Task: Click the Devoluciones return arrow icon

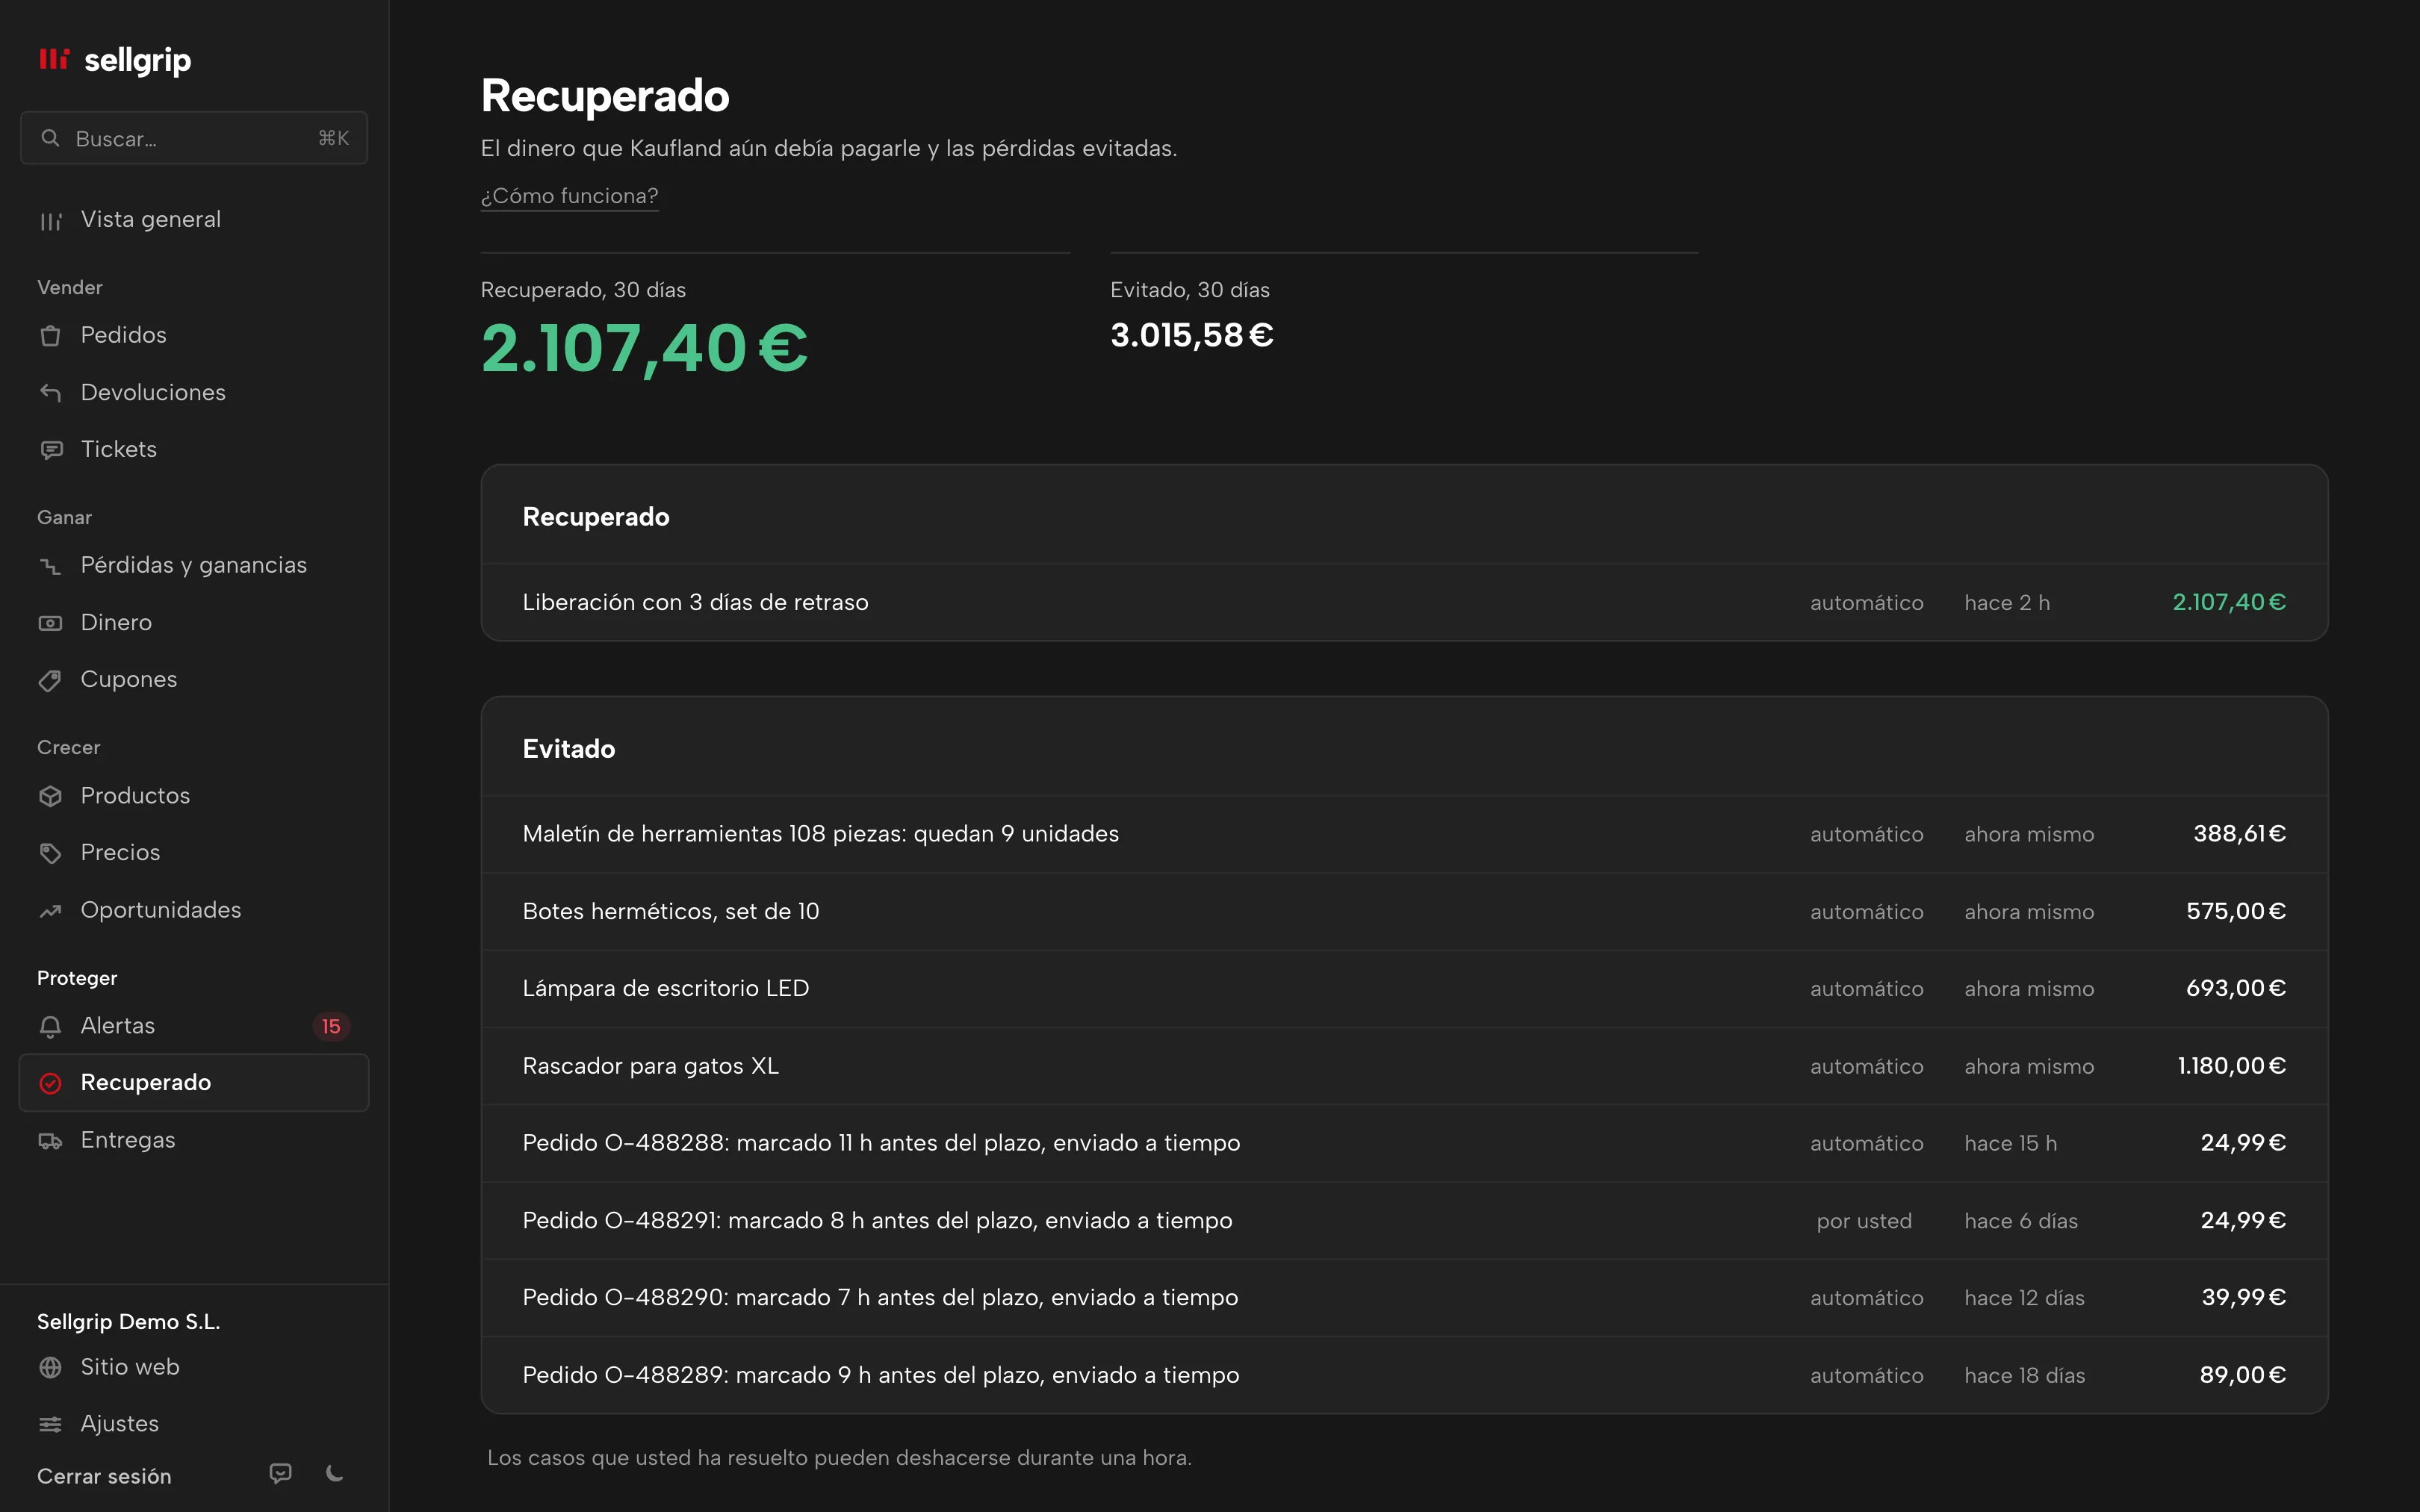Action: (50, 393)
